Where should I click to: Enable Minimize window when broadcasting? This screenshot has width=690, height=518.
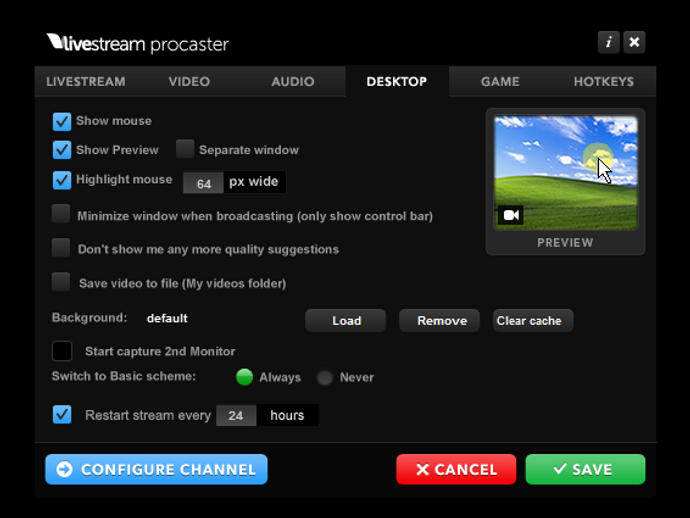tap(61, 213)
